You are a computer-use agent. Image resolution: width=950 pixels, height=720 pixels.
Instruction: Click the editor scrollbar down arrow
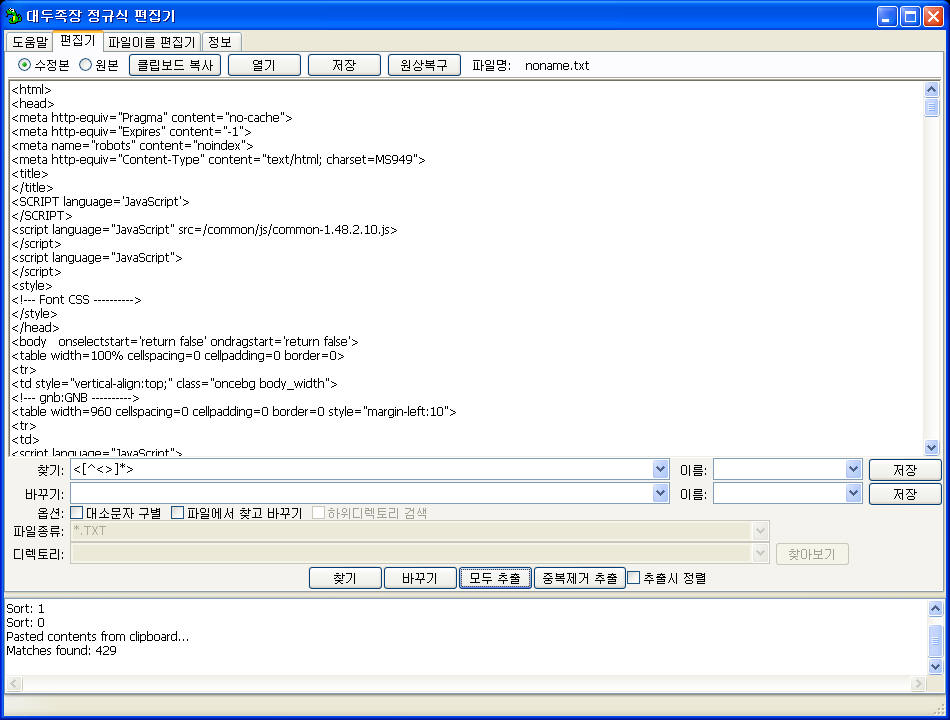[931, 447]
